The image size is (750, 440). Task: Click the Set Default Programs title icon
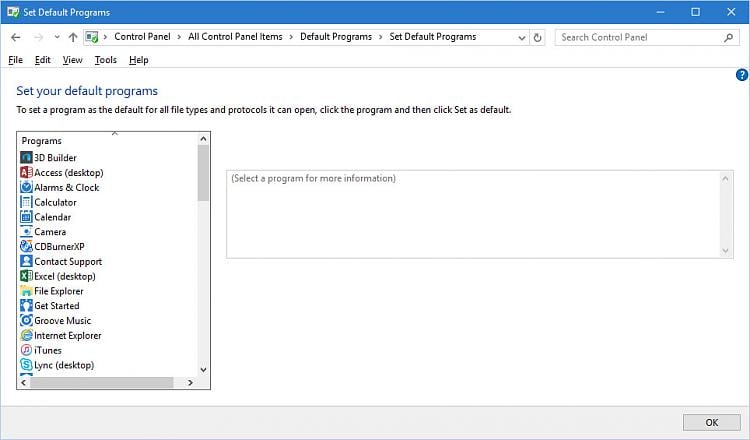13,12
